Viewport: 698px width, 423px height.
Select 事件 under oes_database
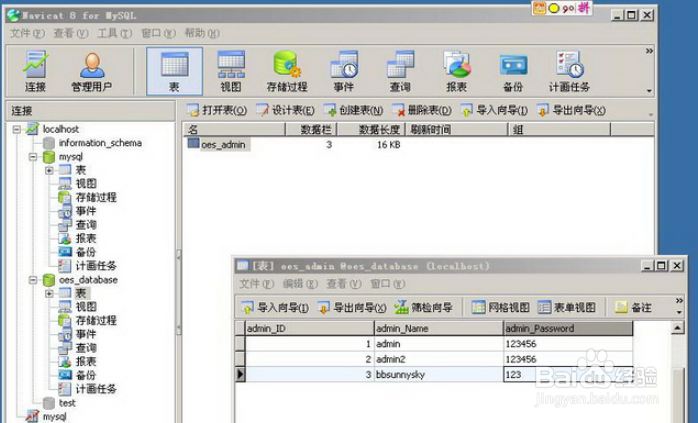(x=86, y=334)
